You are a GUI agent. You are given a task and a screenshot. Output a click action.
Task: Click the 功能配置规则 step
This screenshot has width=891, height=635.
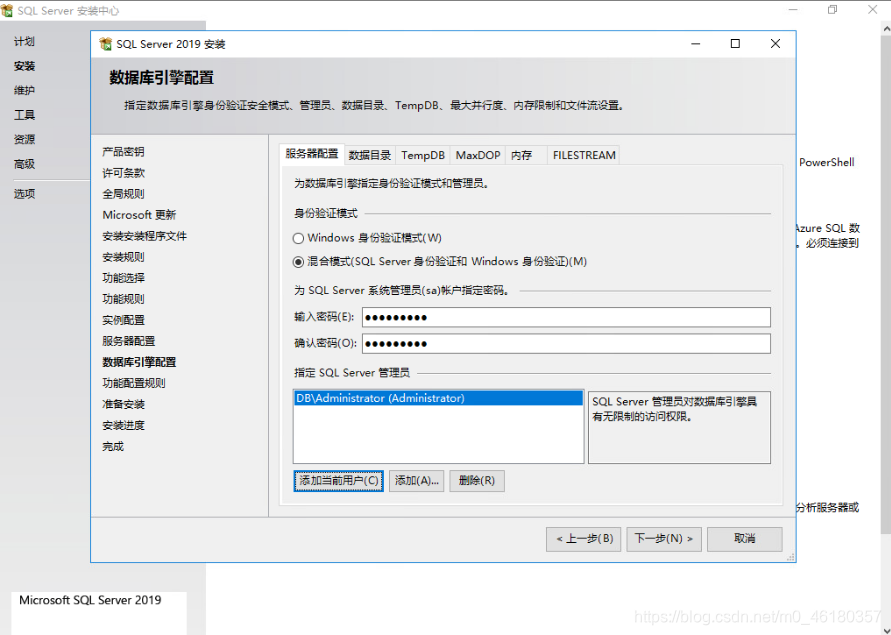pyautogui.click(x=134, y=383)
